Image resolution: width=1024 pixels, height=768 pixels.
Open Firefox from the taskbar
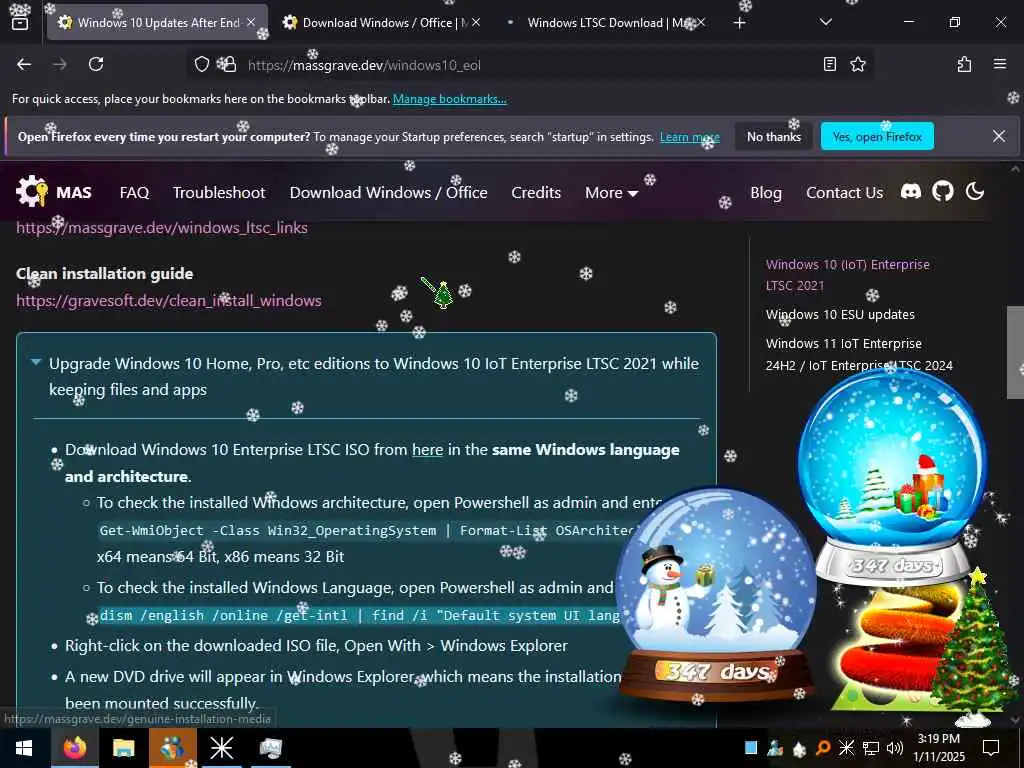pyautogui.click(x=75, y=748)
